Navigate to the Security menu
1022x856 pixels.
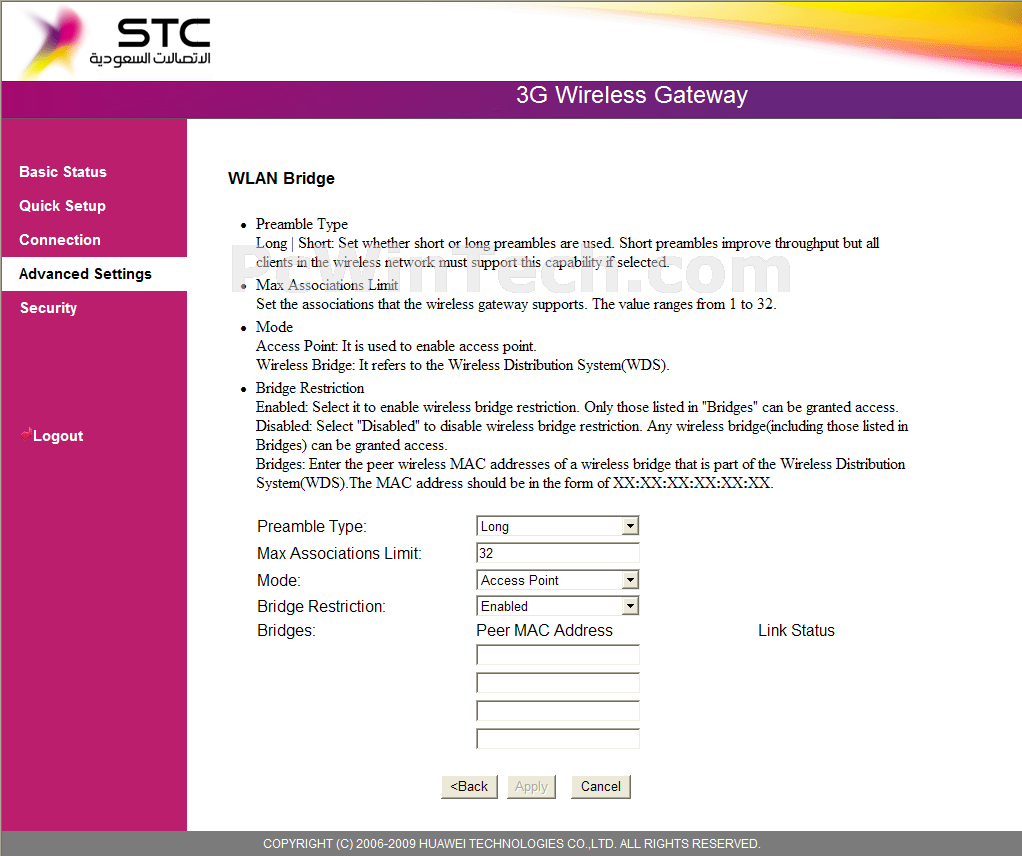click(48, 308)
